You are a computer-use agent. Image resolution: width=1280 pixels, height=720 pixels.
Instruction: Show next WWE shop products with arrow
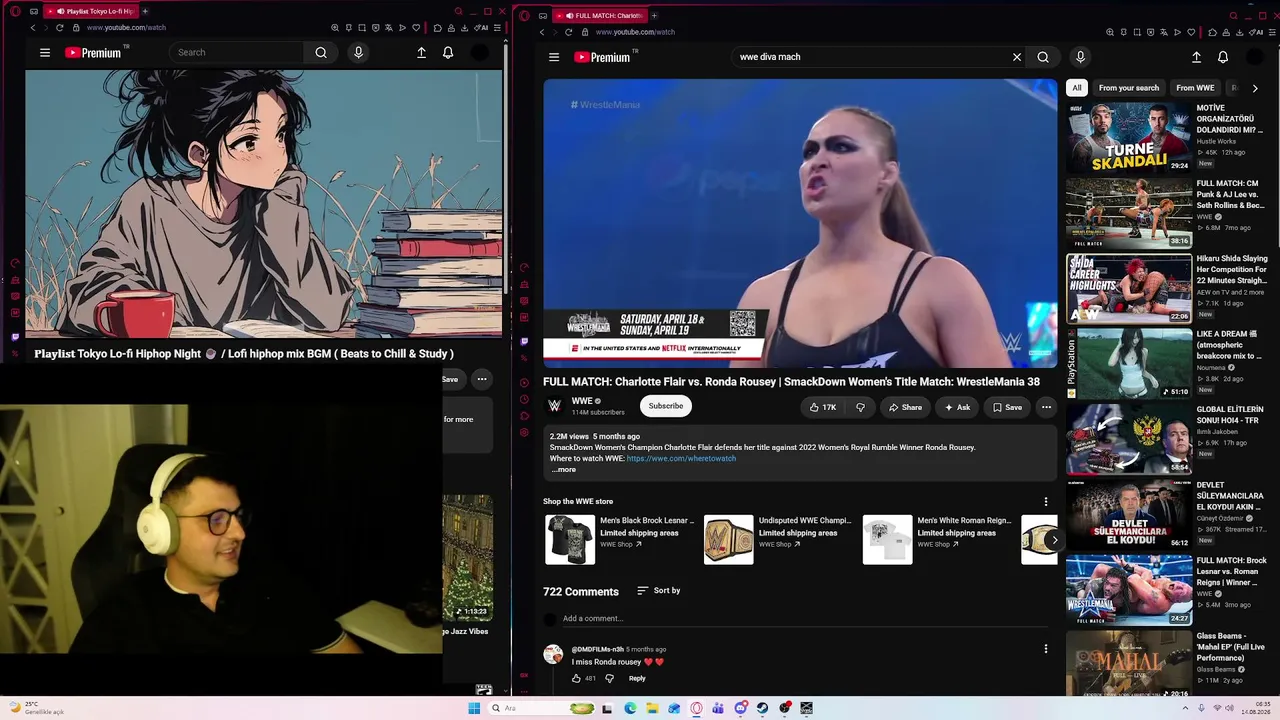pyautogui.click(x=1054, y=540)
